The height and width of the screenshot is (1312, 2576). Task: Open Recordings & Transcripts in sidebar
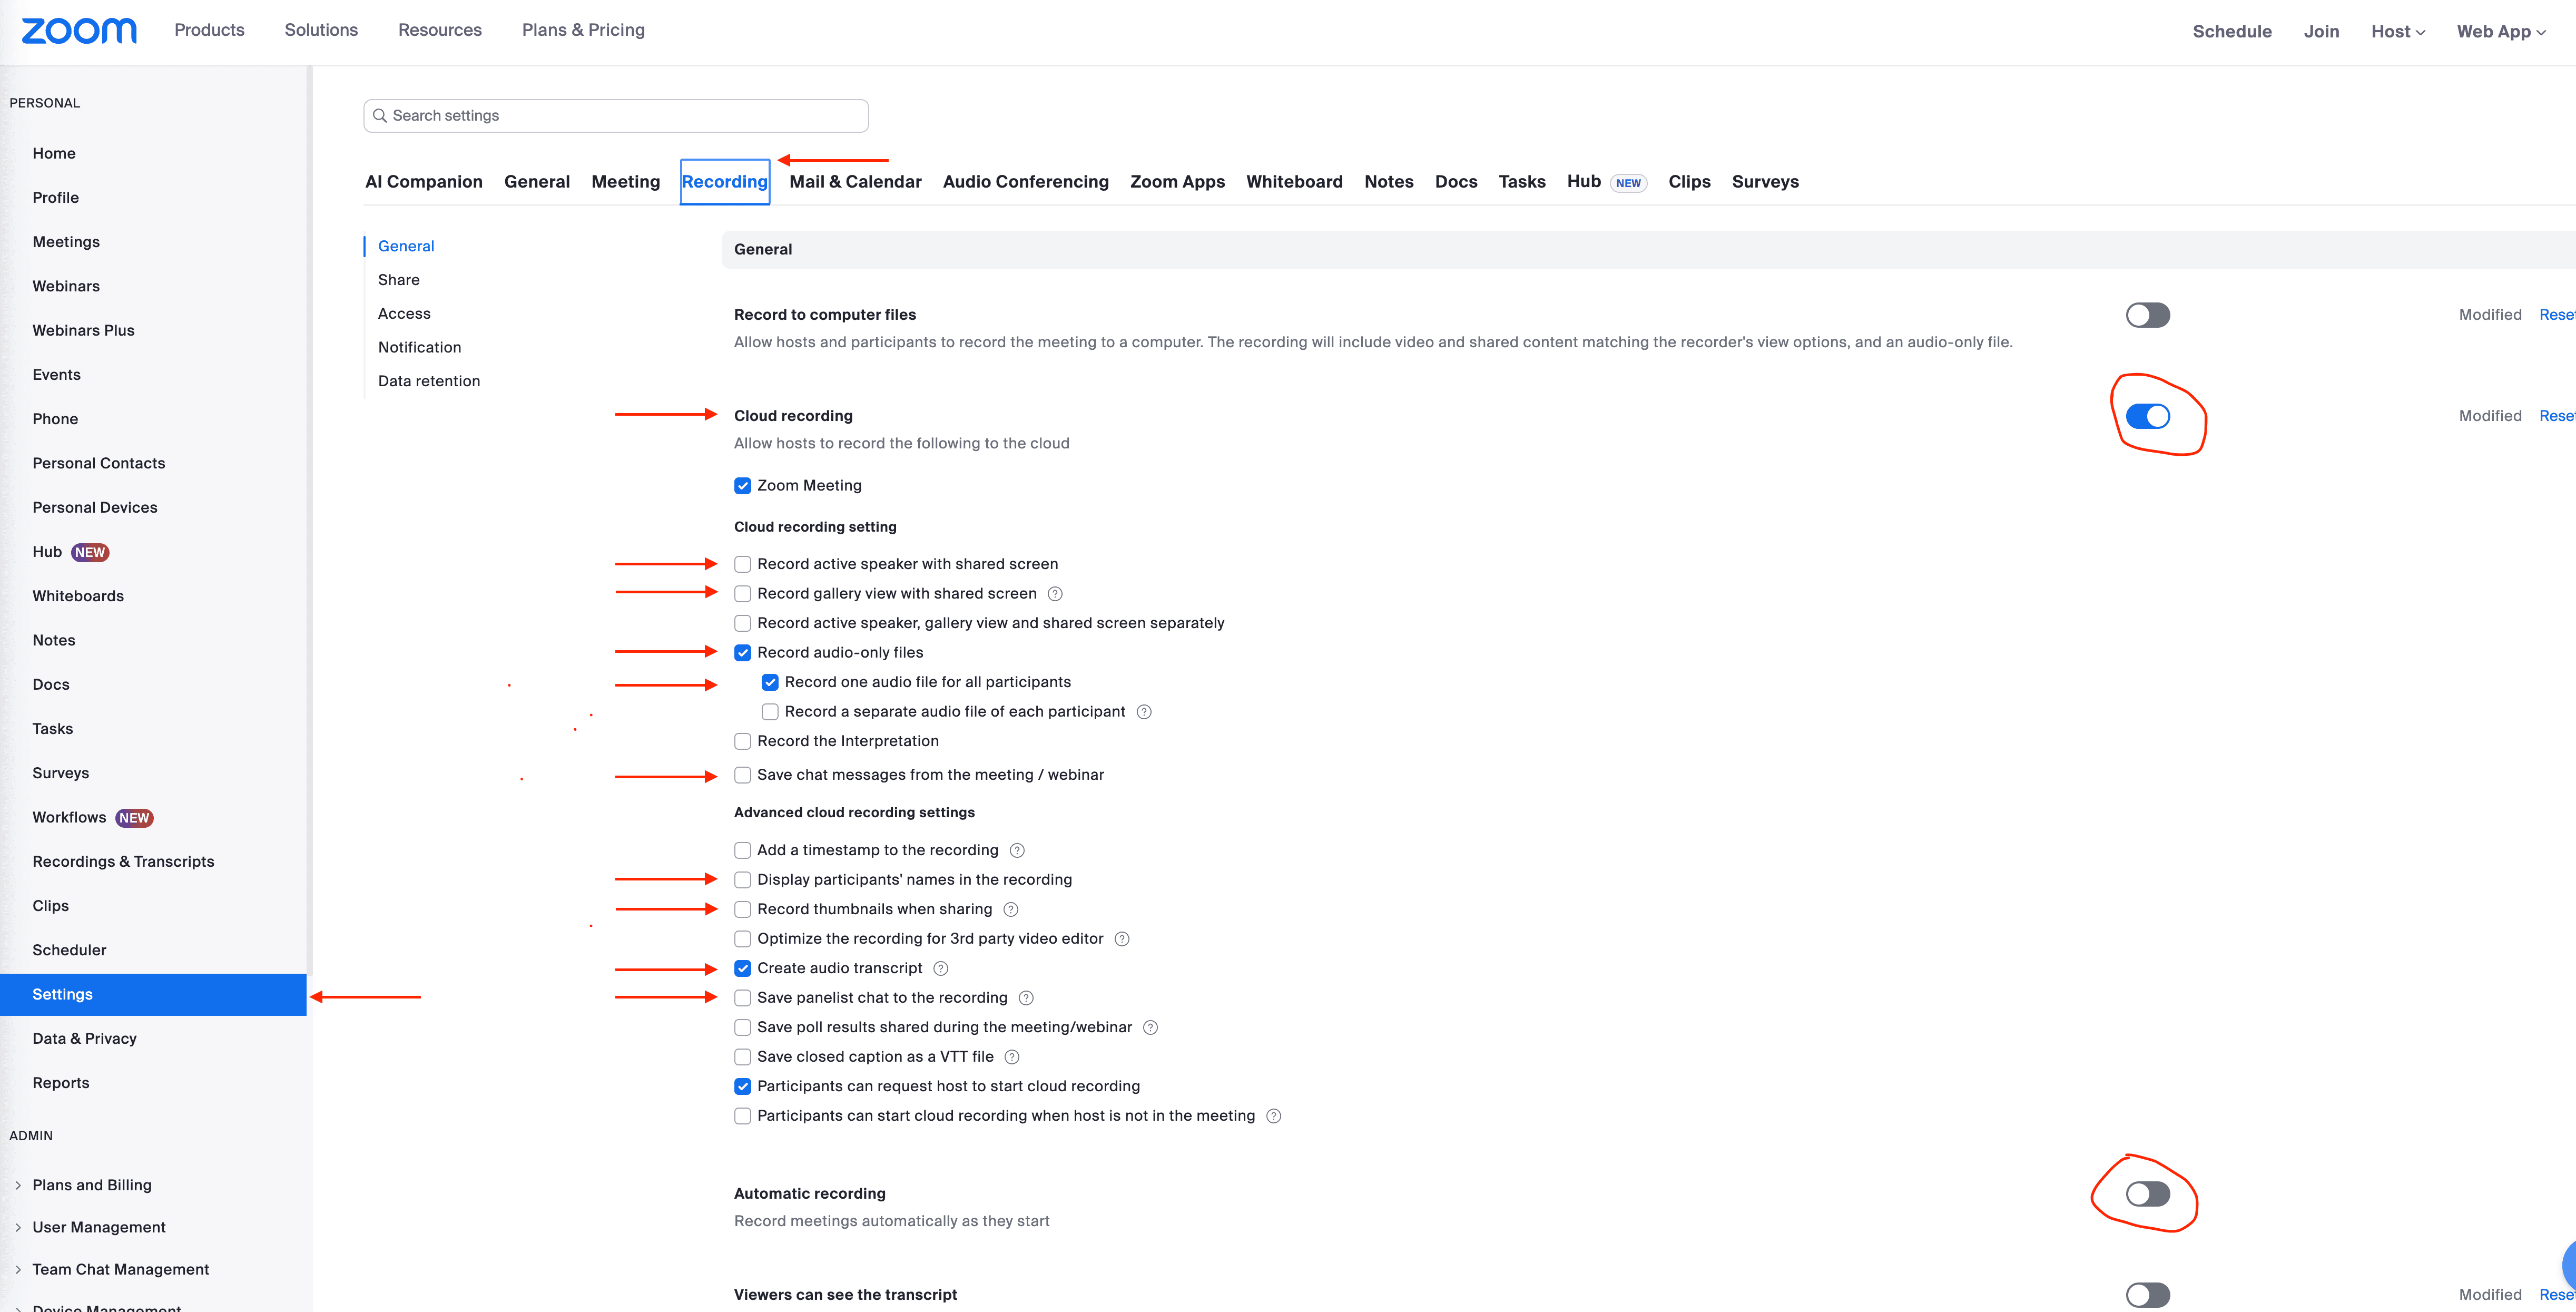point(123,861)
